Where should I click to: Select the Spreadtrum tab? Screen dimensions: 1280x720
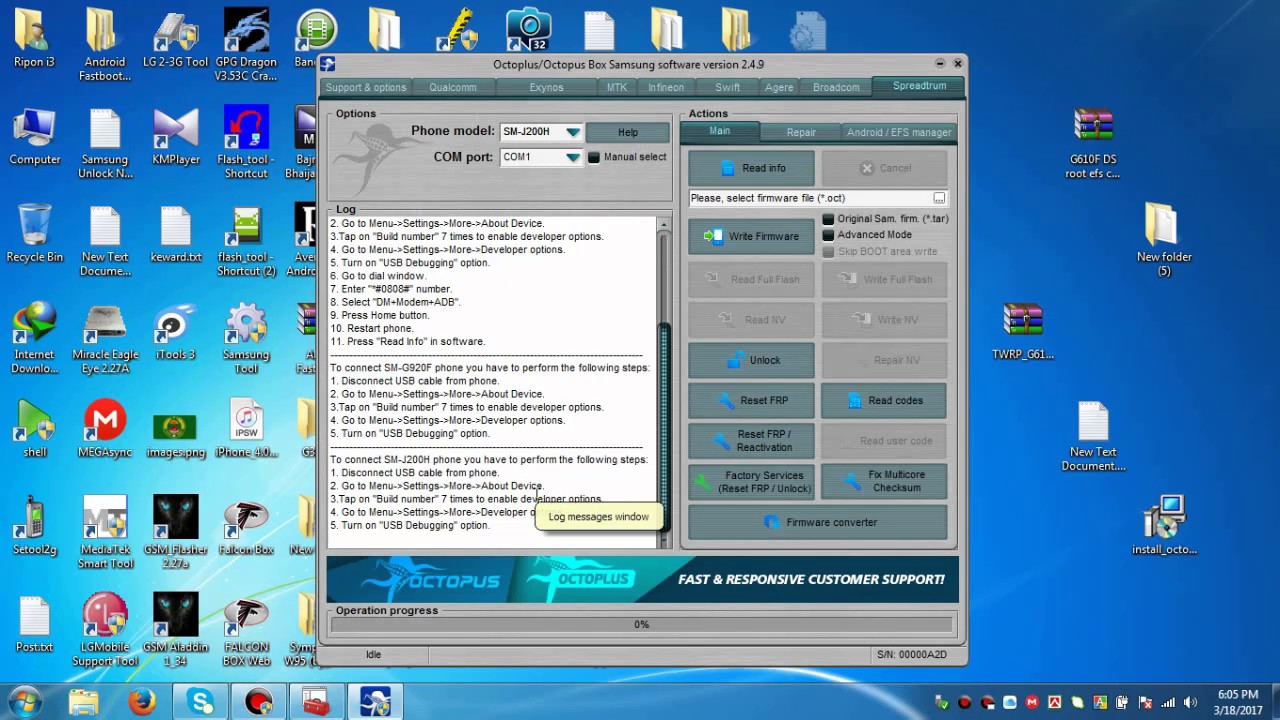click(919, 86)
